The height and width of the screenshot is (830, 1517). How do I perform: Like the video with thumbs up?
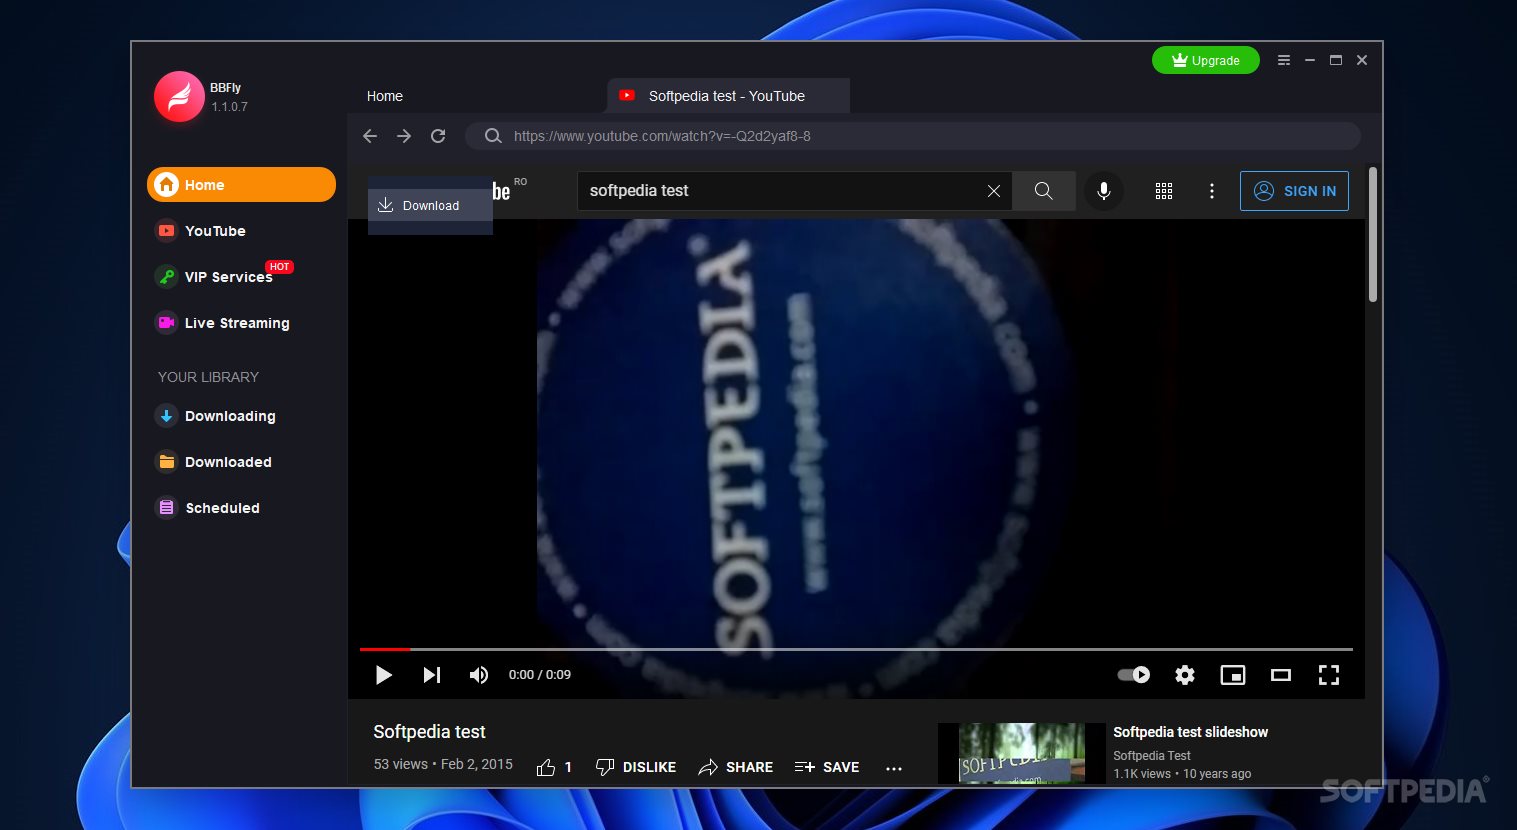(x=546, y=767)
